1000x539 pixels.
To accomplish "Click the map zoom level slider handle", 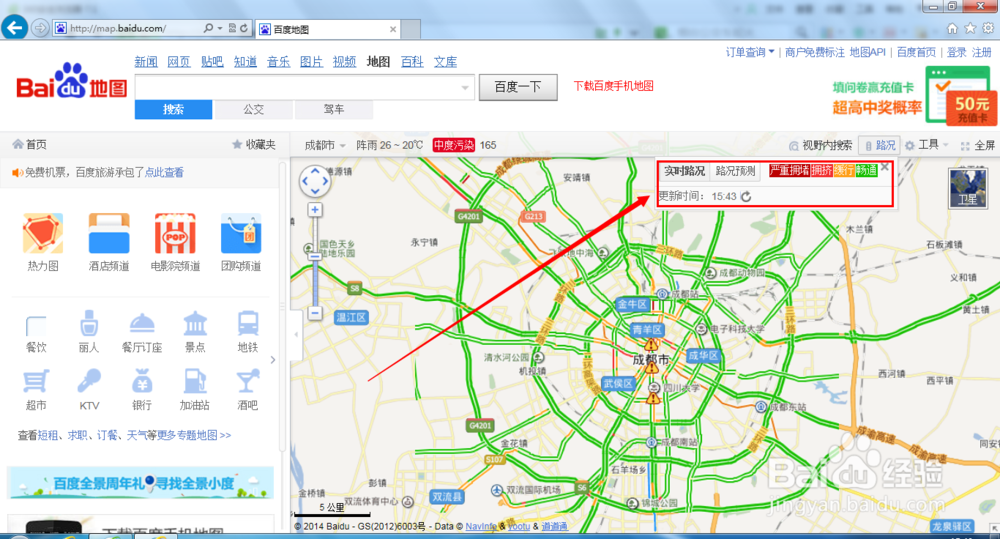I will (315, 256).
